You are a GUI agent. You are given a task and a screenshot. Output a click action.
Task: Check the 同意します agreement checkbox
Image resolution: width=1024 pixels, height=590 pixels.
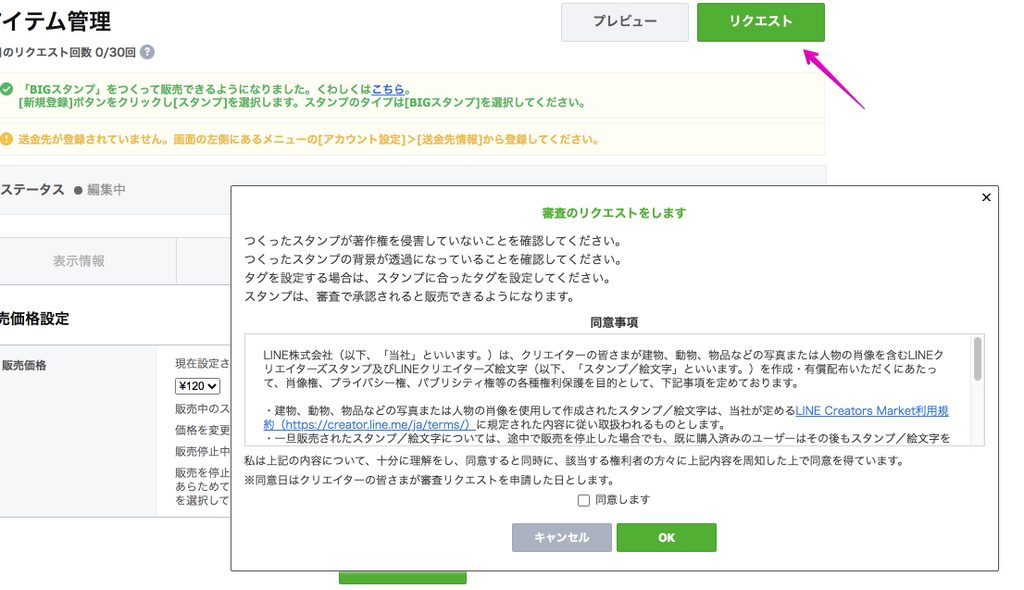(x=584, y=500)
